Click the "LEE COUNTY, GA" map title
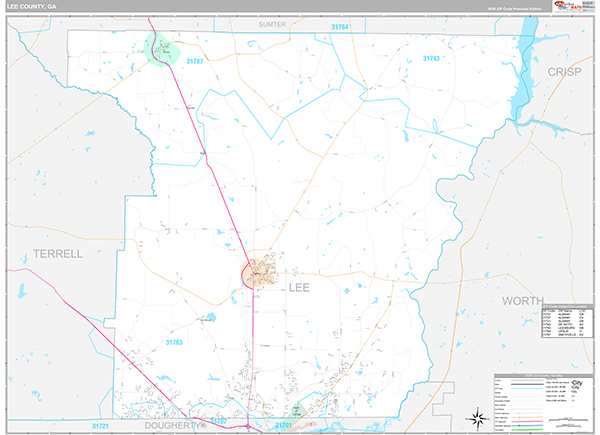Image resolution: width=600 pixels, height=435 pixels. click(x=32, y=7)
